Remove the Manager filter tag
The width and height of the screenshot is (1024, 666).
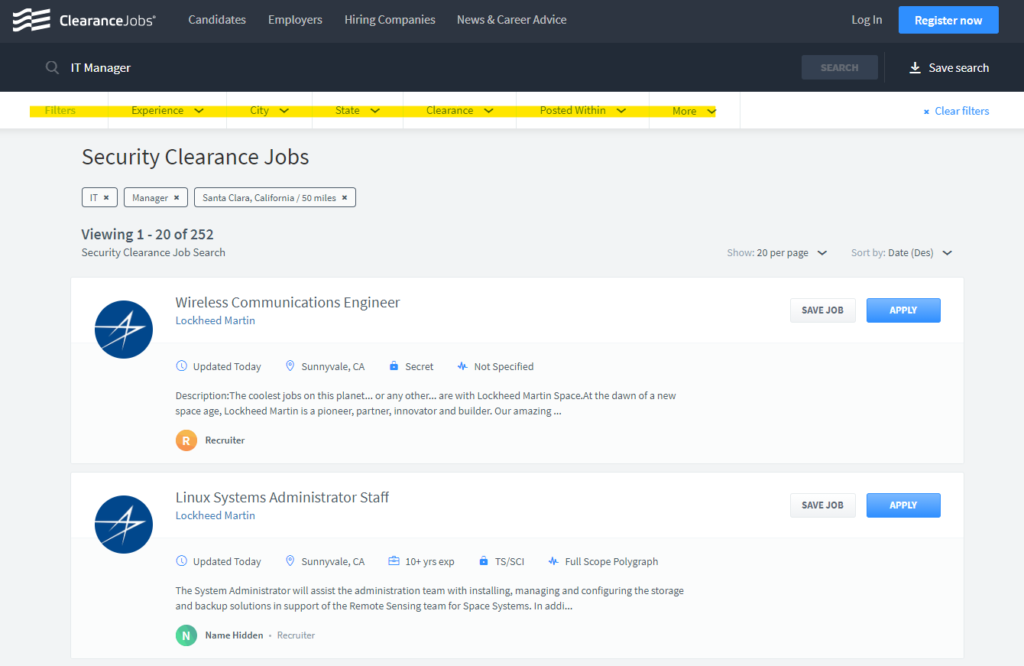click(176, 198)
